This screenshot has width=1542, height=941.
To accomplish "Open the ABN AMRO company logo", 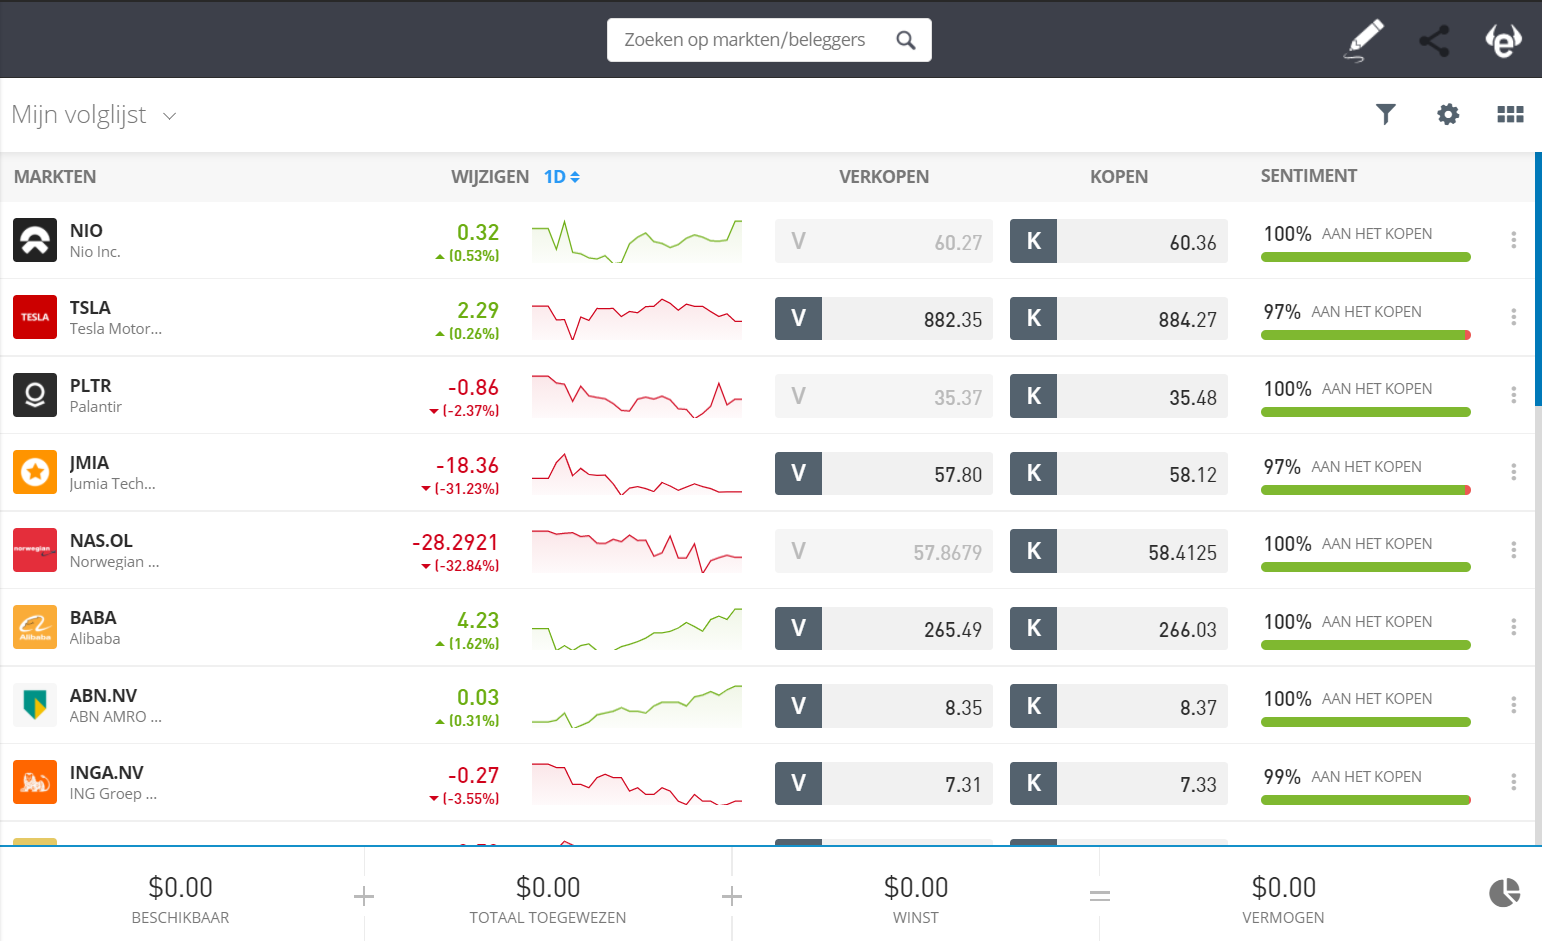I will (35, 705).
